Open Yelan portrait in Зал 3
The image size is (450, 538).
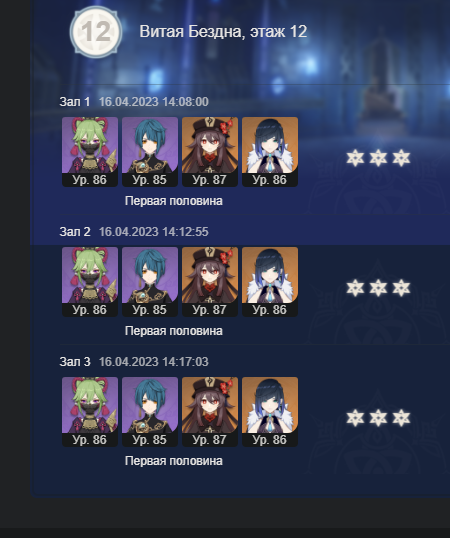[270, 412]
